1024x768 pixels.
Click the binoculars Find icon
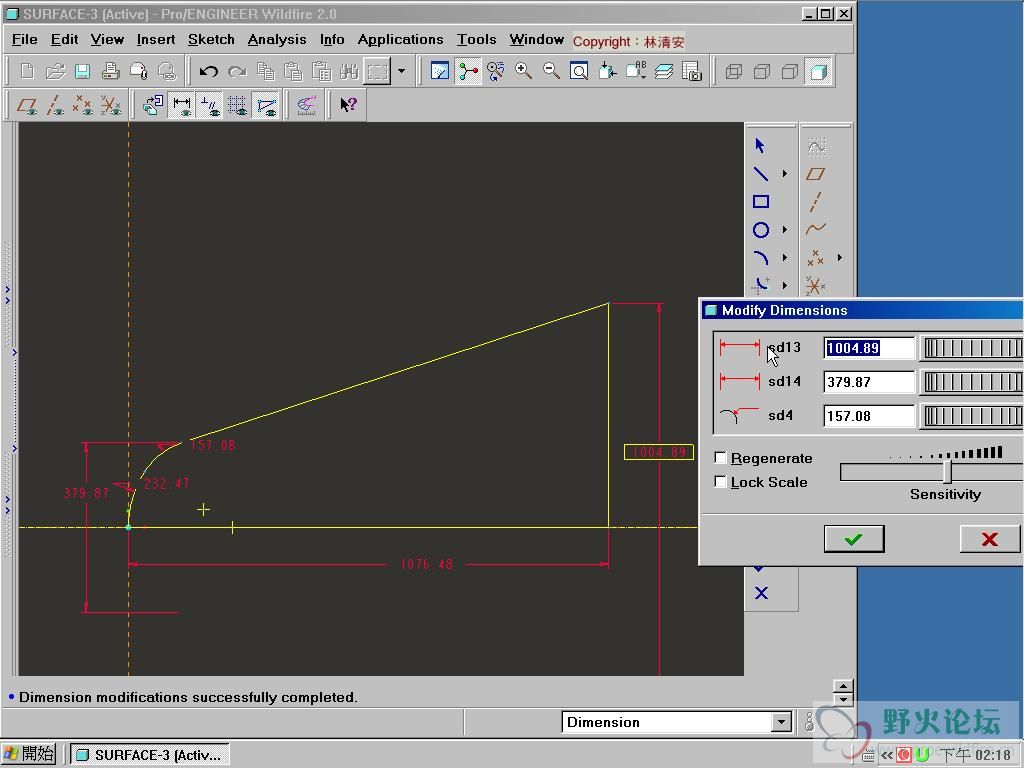coord(349,71)
